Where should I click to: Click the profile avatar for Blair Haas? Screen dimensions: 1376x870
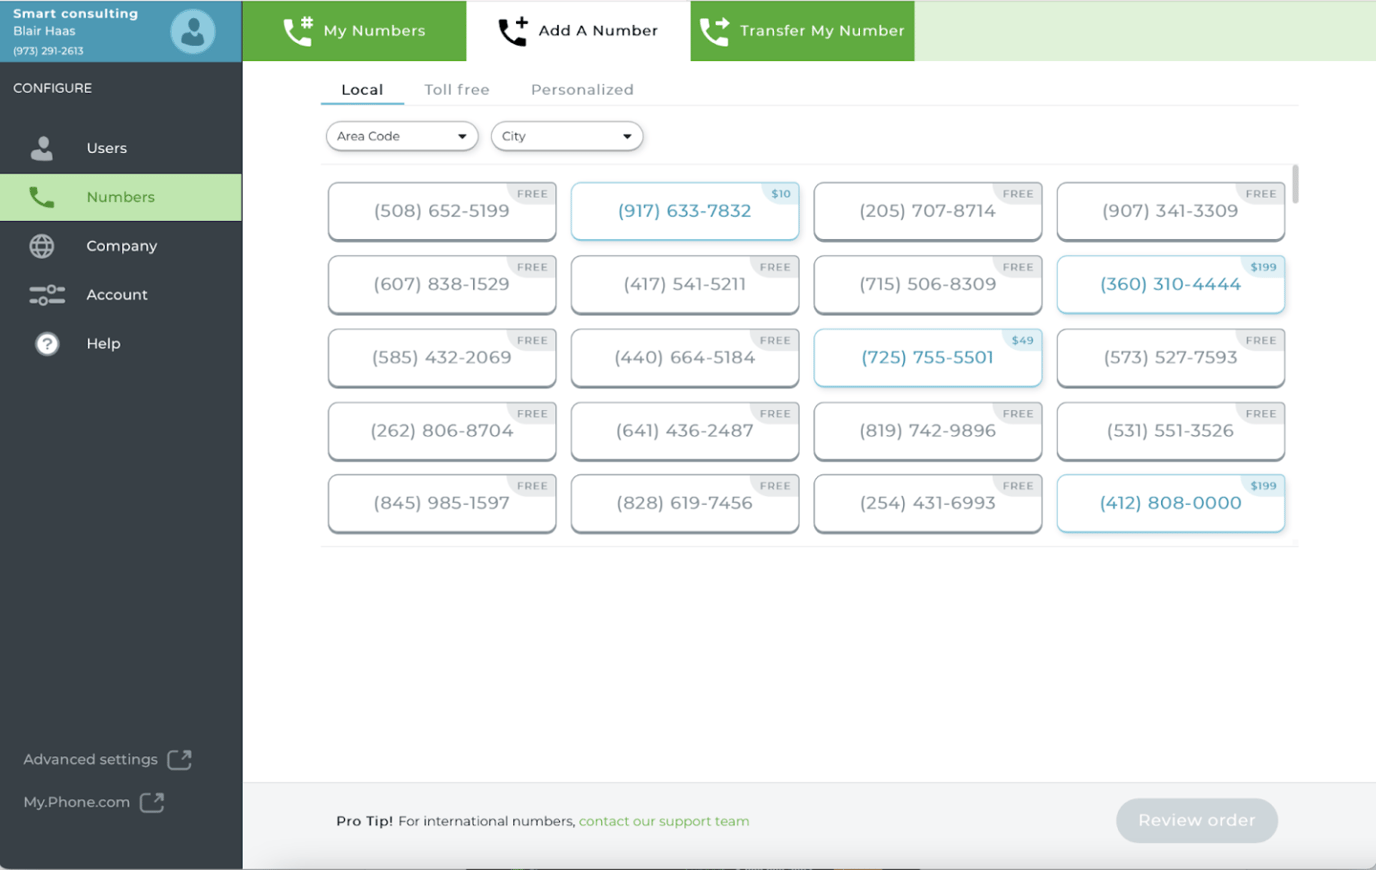click(193, 31)
